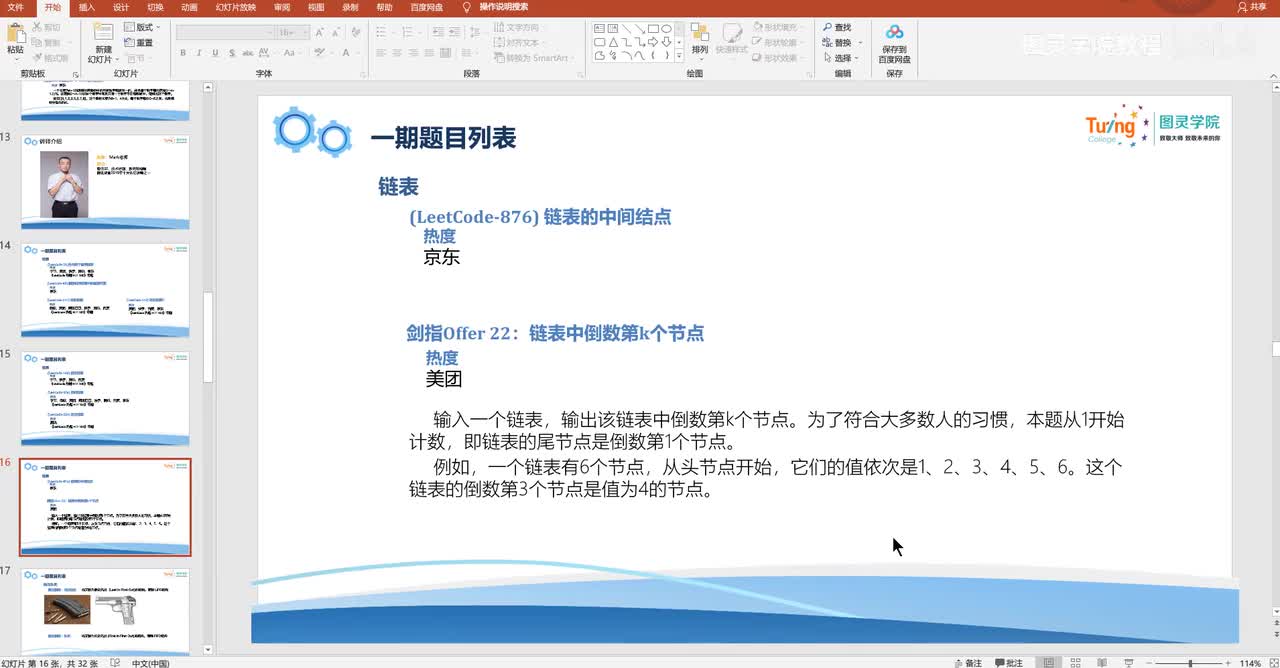Toggle center paragraph alignment button
Viewport: 1280px width, 668px height.
point(396,53)
